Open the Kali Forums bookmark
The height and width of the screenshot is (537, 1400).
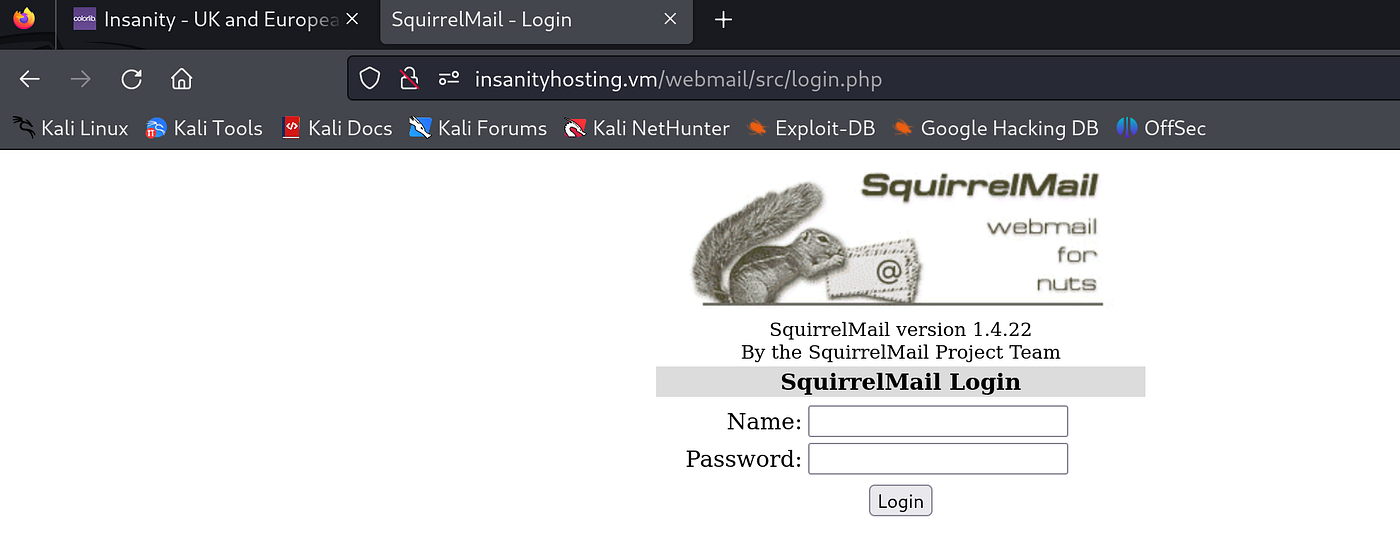[478, 128]
